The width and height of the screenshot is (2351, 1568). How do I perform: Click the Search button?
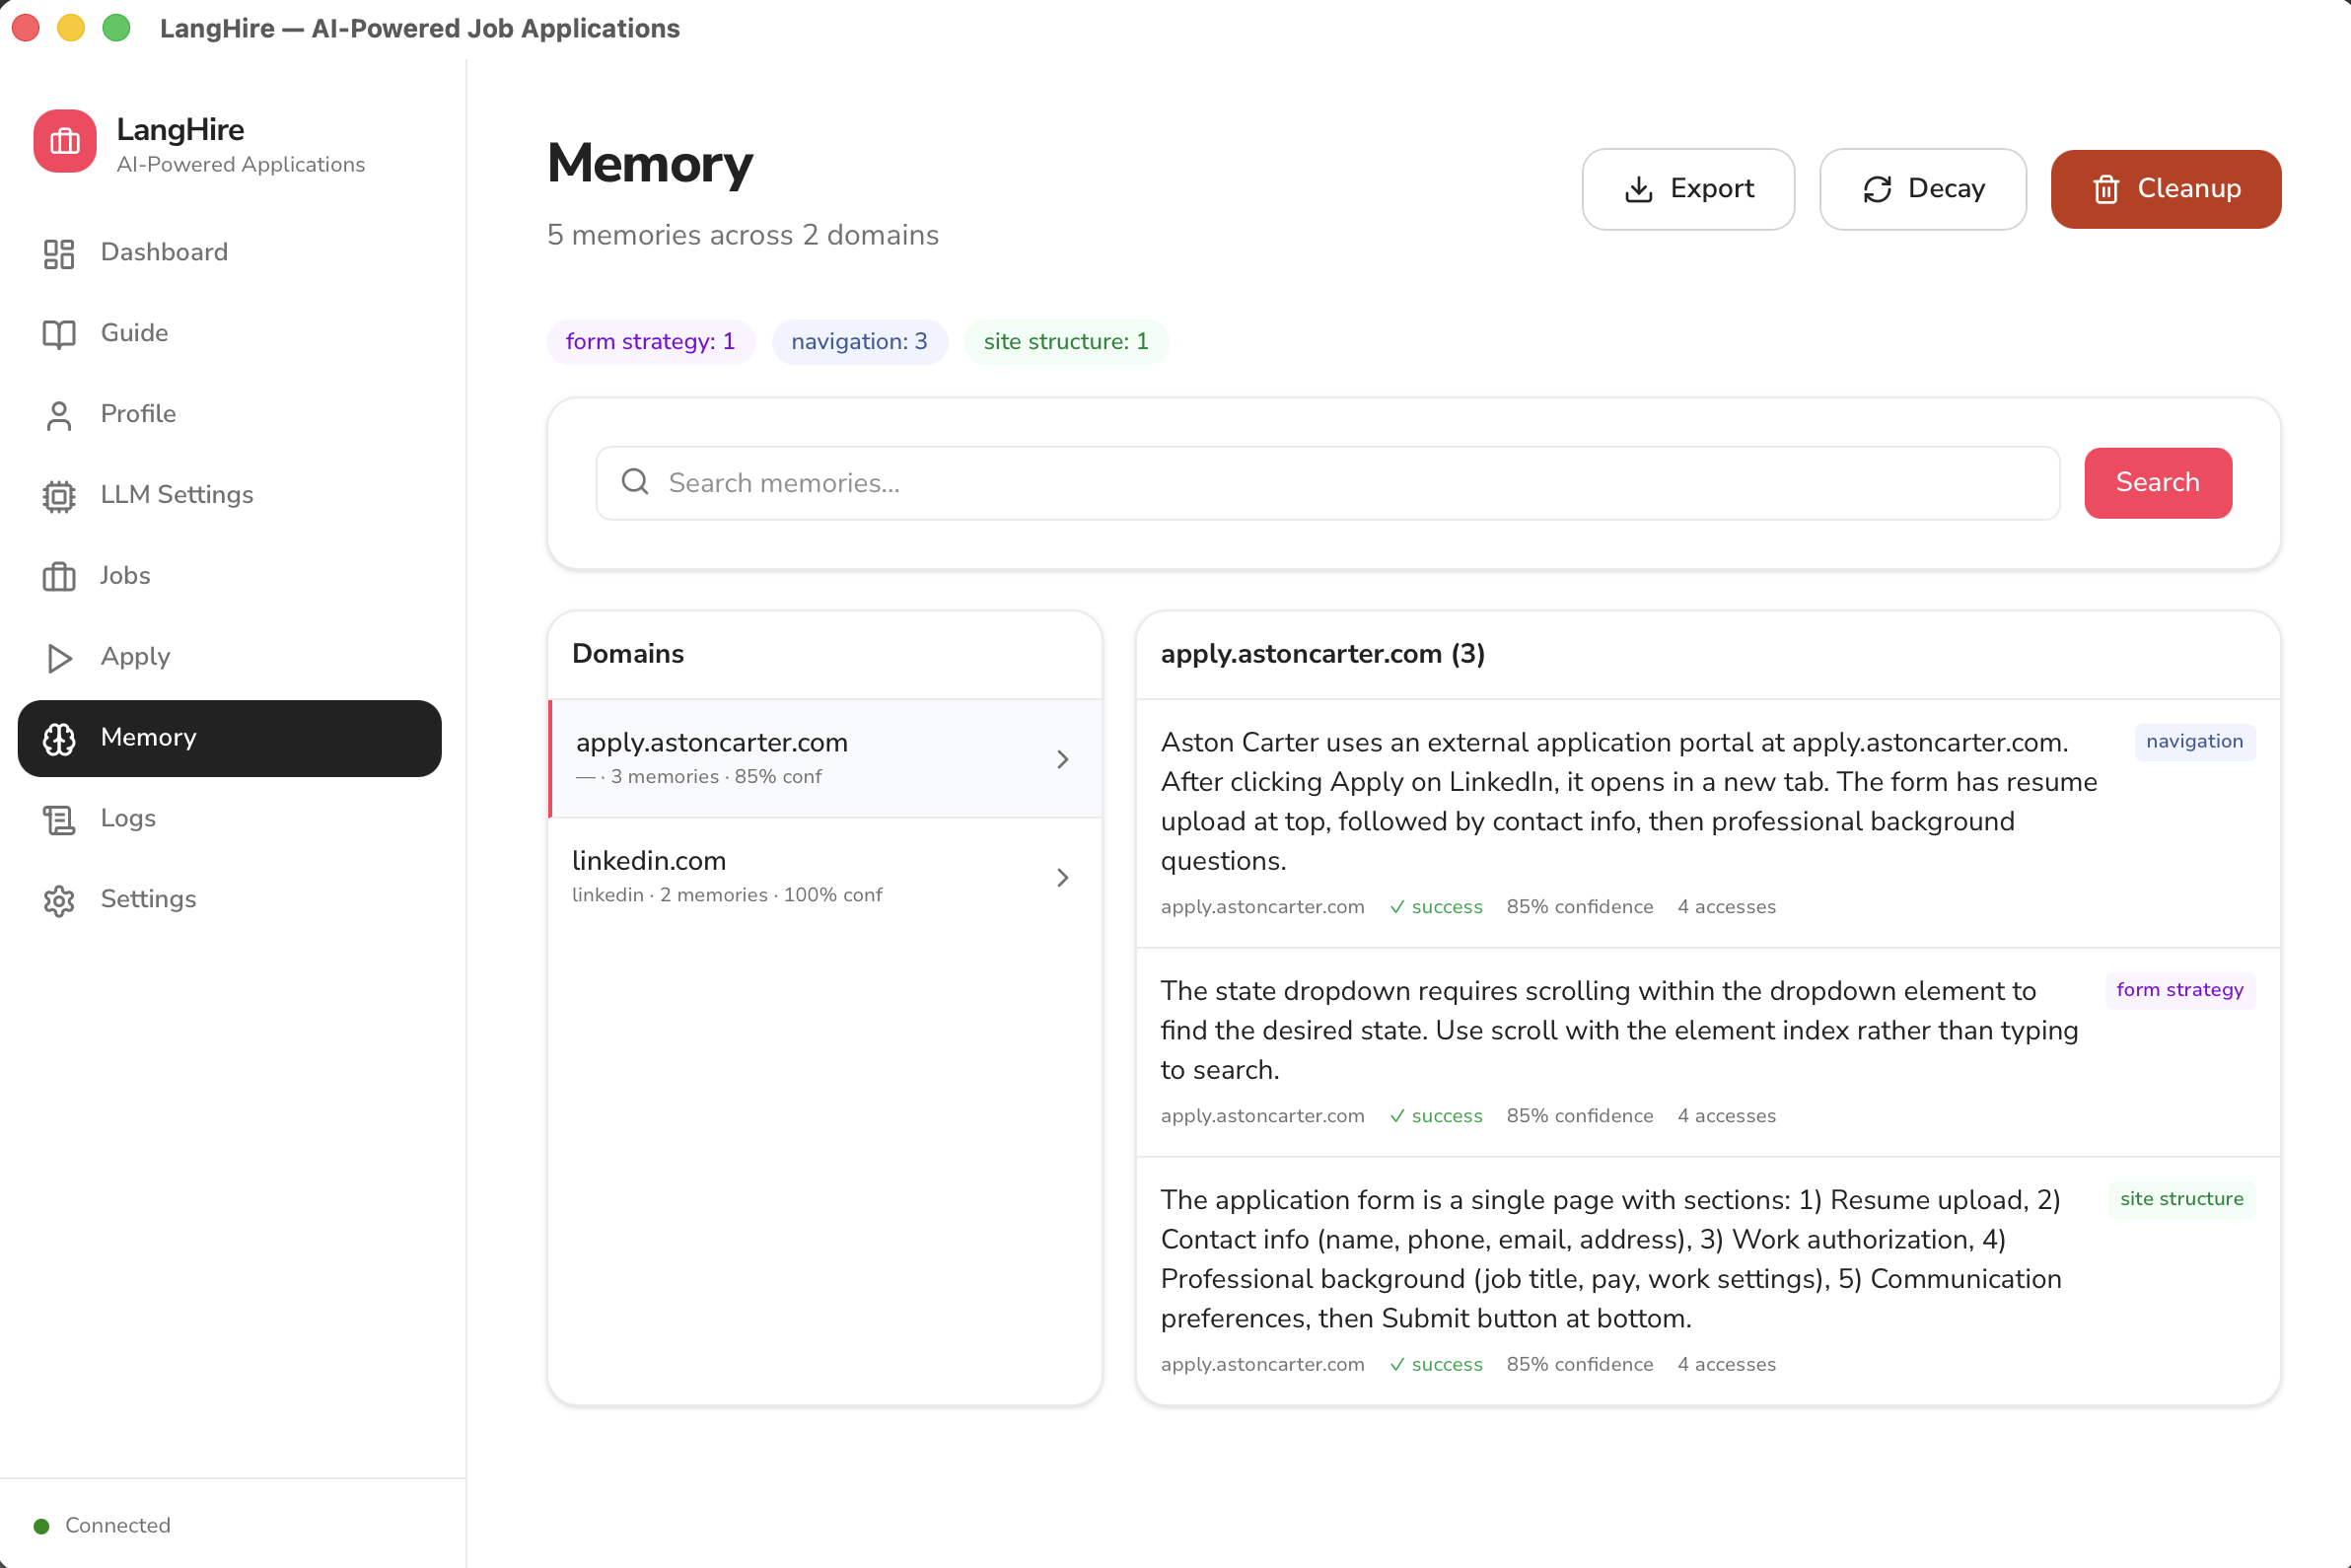coord(2158,483)
